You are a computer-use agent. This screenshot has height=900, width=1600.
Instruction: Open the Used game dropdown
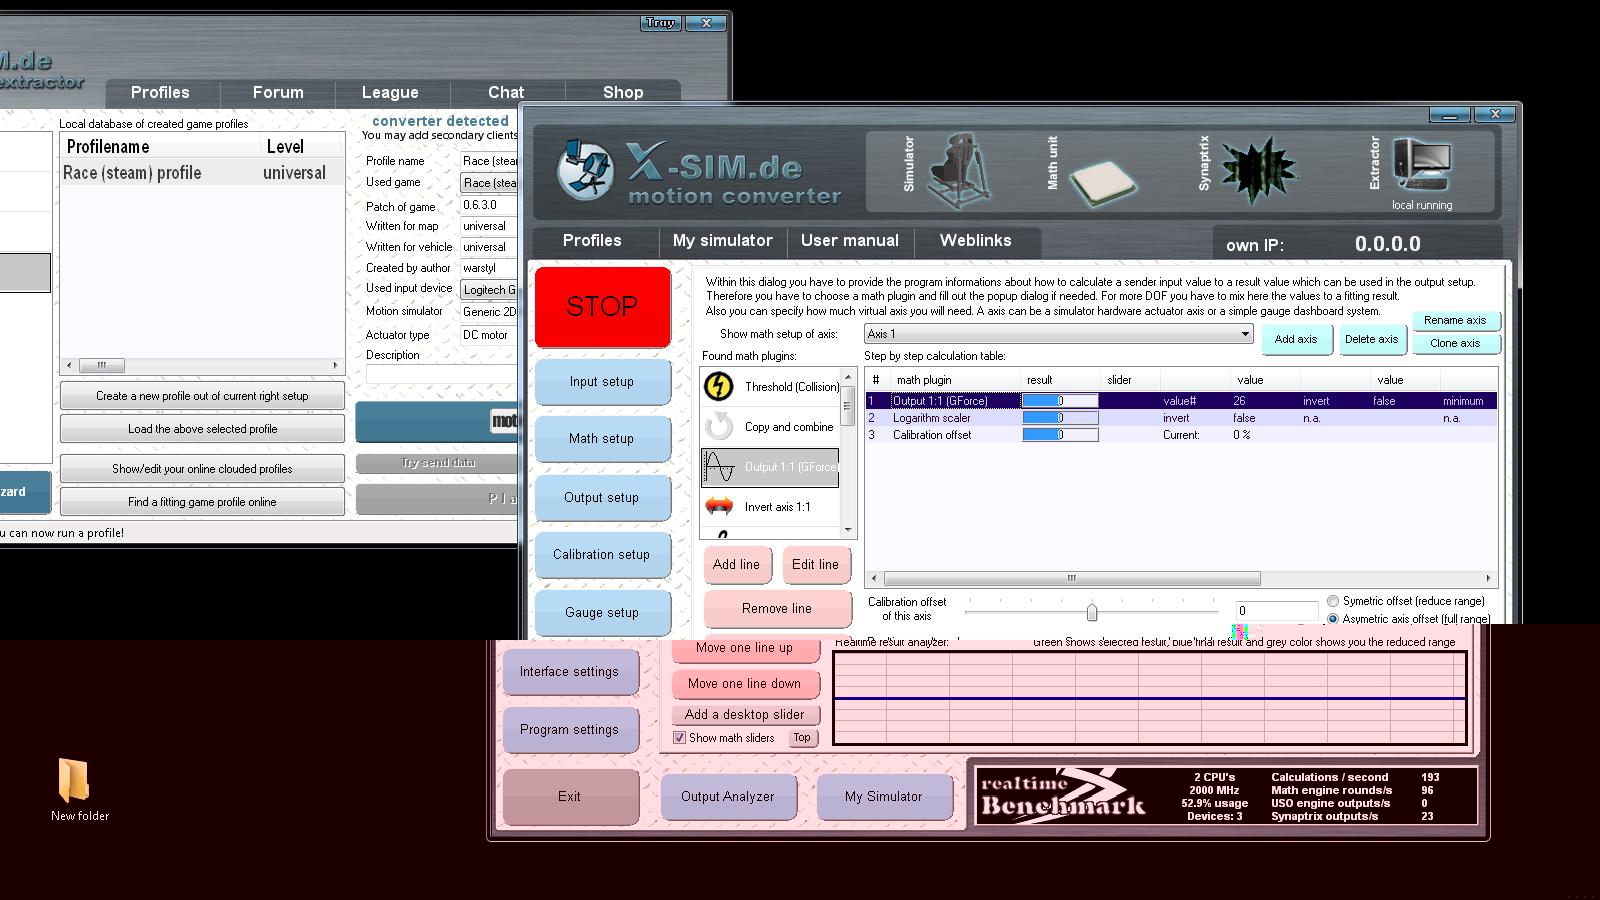489,183
